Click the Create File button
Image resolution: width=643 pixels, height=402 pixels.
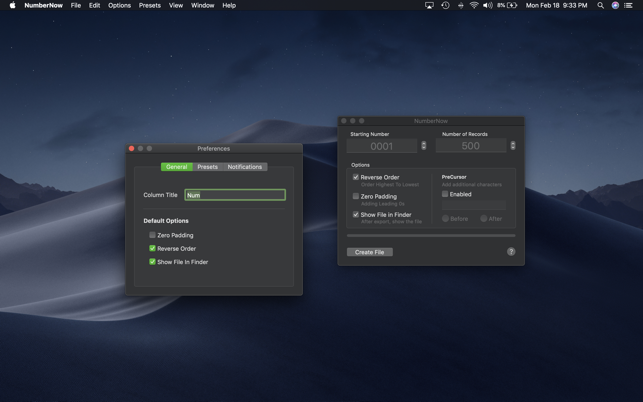click(x=369, y=252)
